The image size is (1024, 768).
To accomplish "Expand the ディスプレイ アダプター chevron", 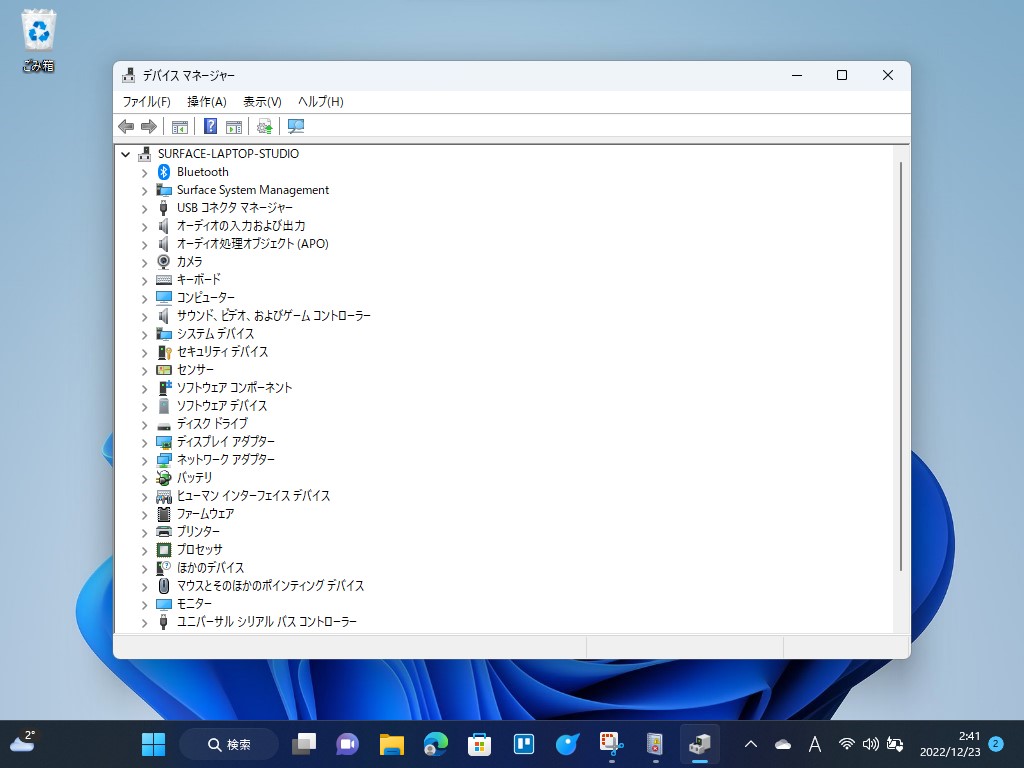I will (144, 442).
